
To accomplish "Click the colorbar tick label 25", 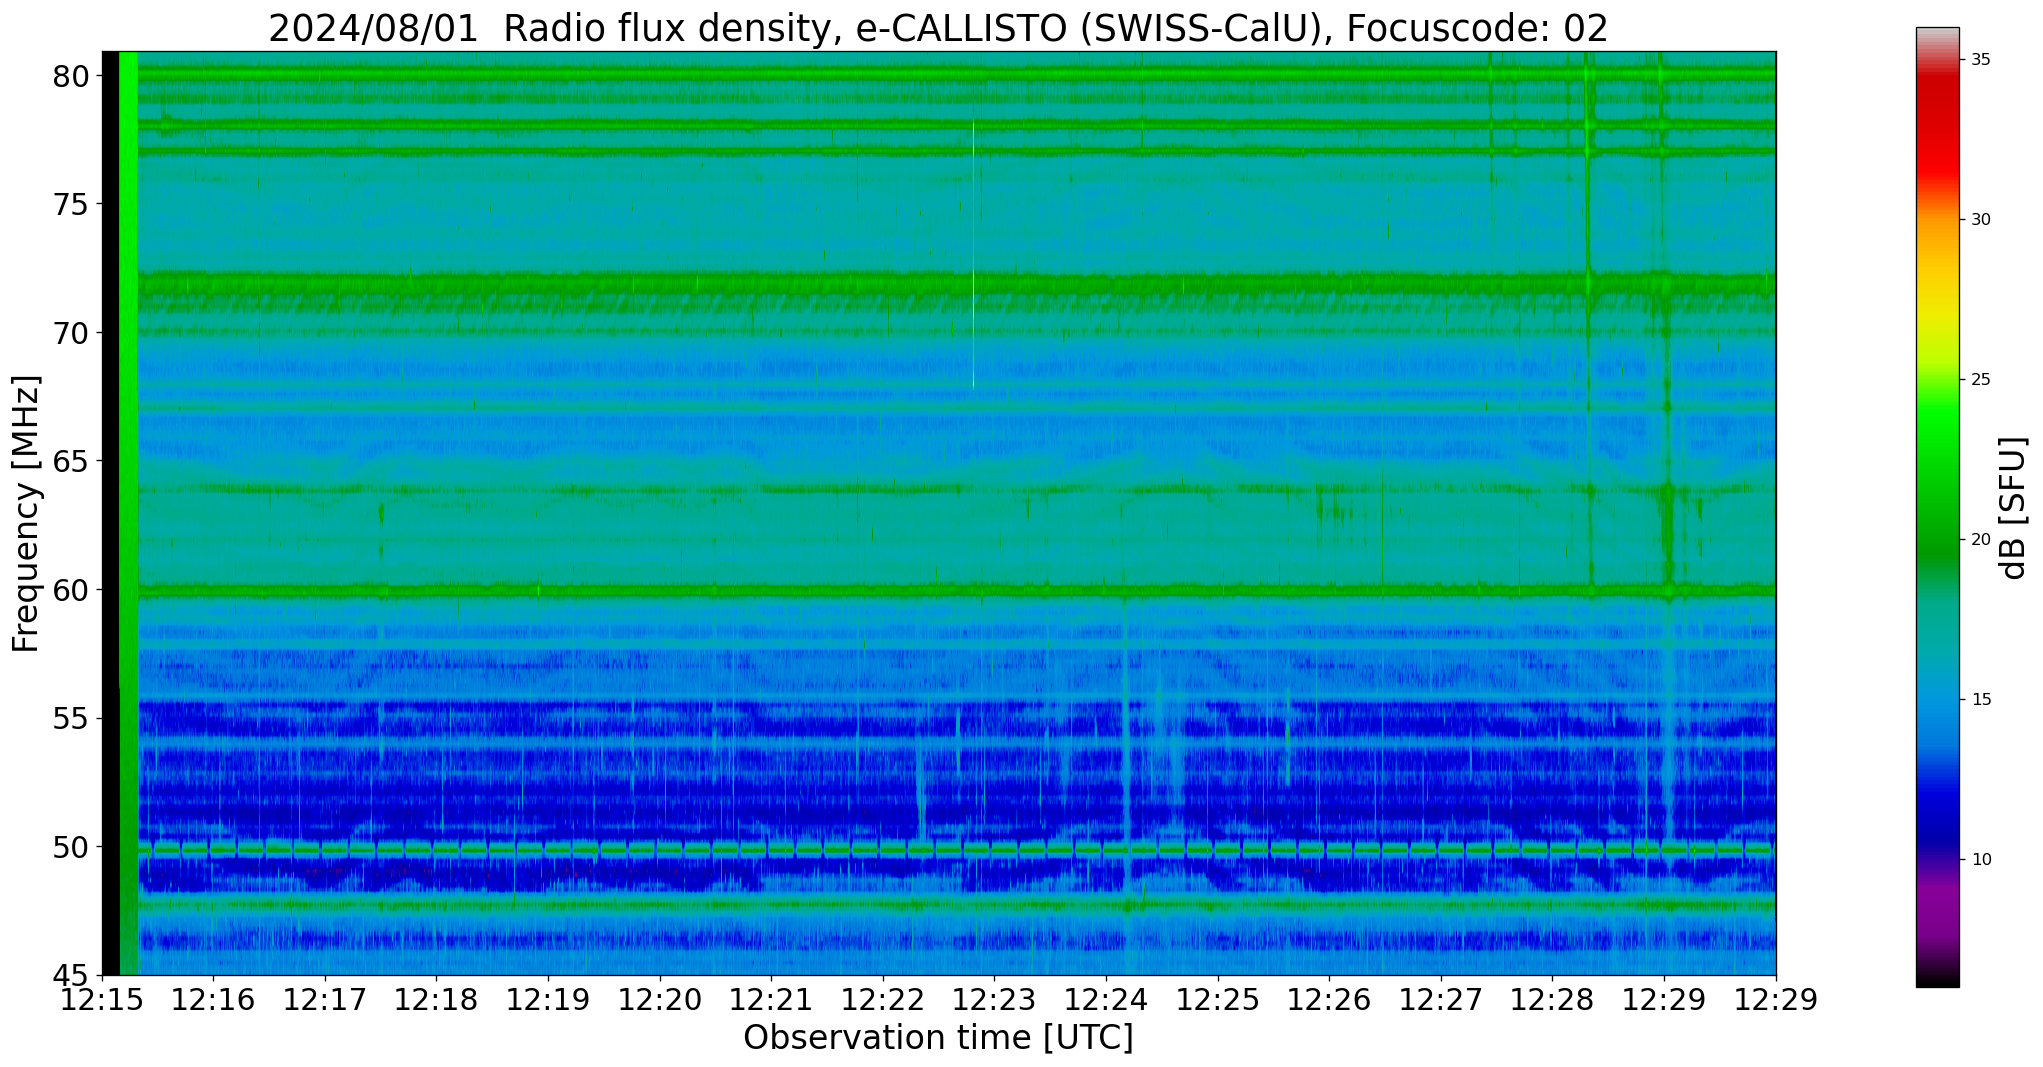I will tap(1980, 380).
